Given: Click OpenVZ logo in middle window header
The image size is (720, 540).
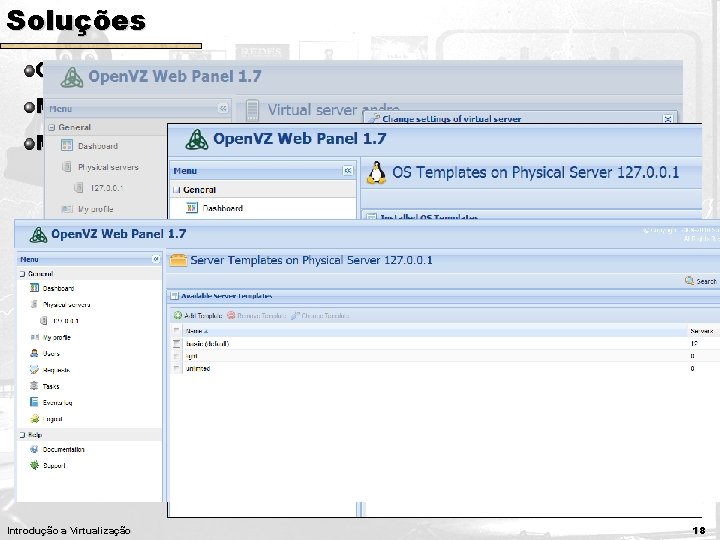Looking at the screenshot, I should [x=197, y=140].
